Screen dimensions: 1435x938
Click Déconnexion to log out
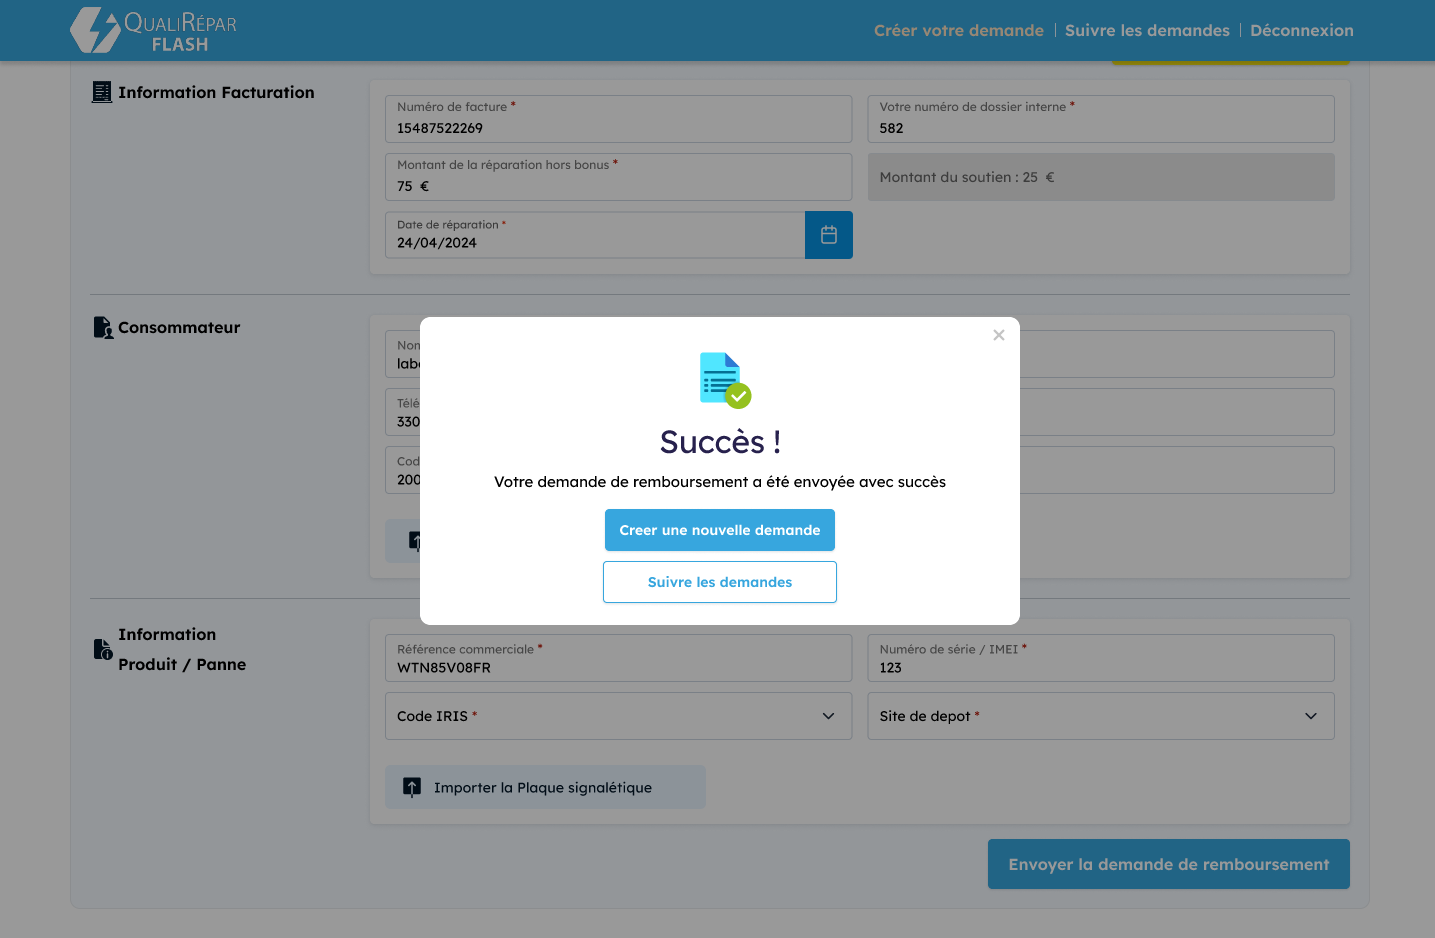pyautogui.click(x=1301, y=31)
